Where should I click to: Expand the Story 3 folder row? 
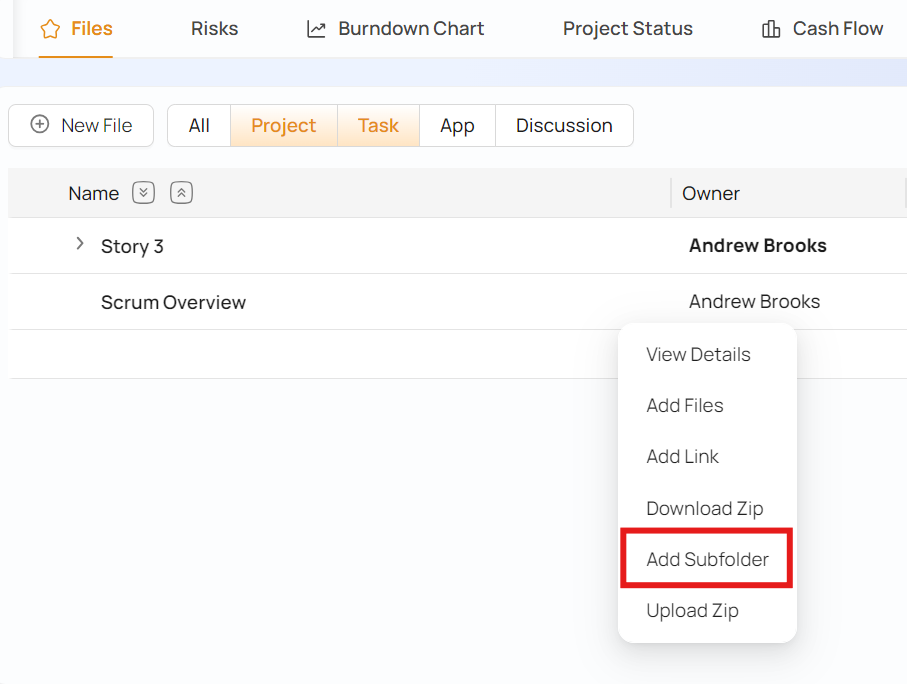click(80, 244)
